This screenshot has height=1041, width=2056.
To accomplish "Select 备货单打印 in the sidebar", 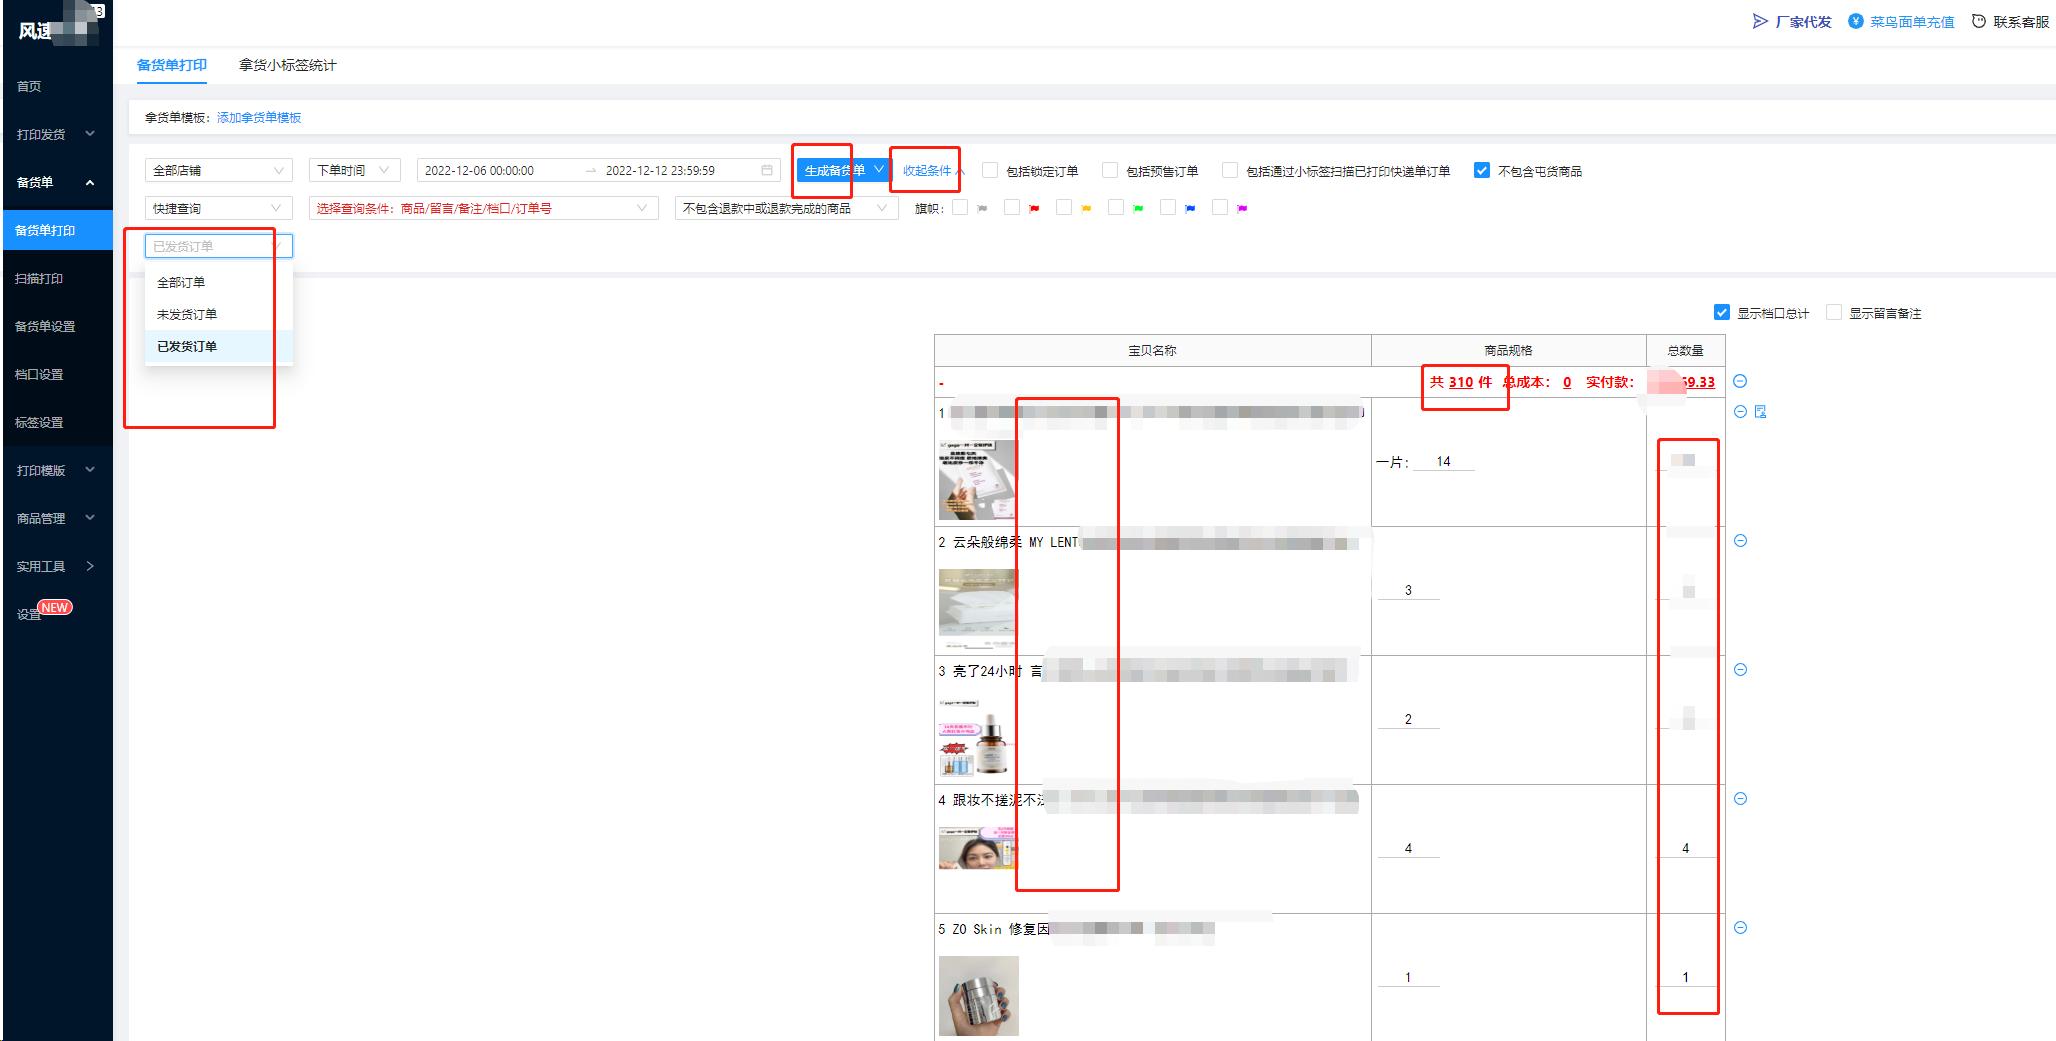I will pyautogui.click(x=56, y=230).
